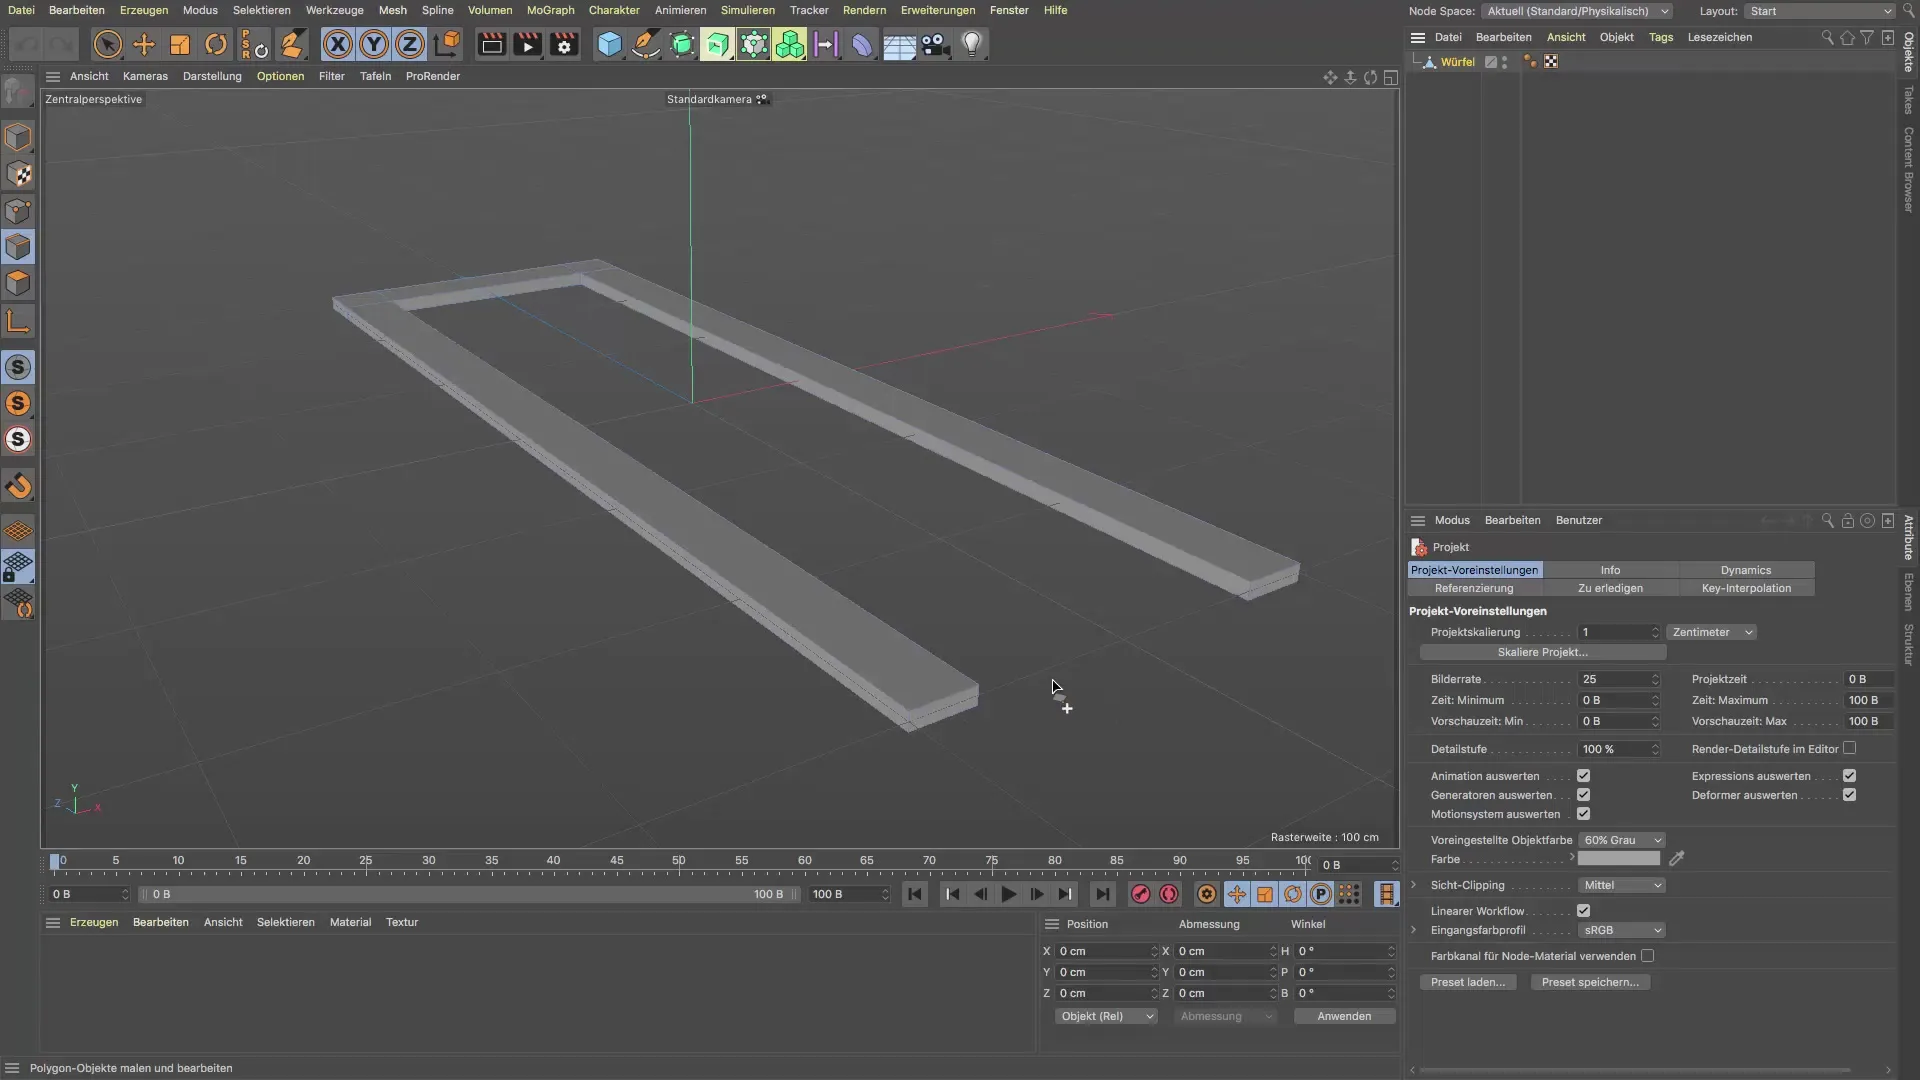Expand the Sicht-Clipping section arrow

pos(1414,885)
